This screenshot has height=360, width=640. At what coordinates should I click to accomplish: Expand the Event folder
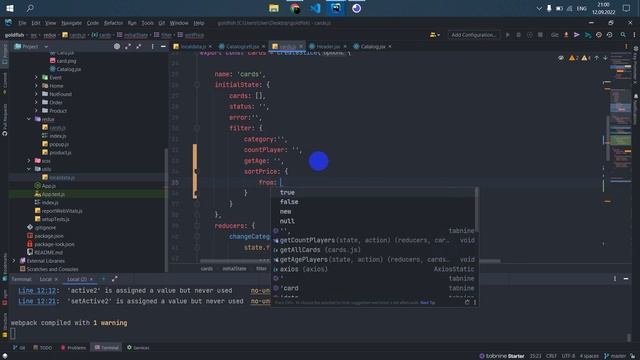tap(36, 78)
